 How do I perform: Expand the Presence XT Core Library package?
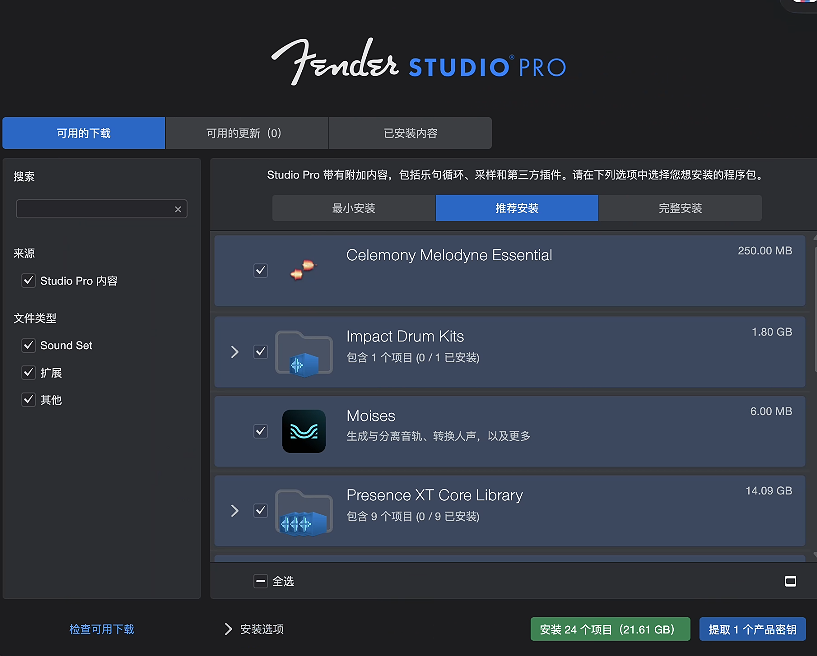point(234,510)
